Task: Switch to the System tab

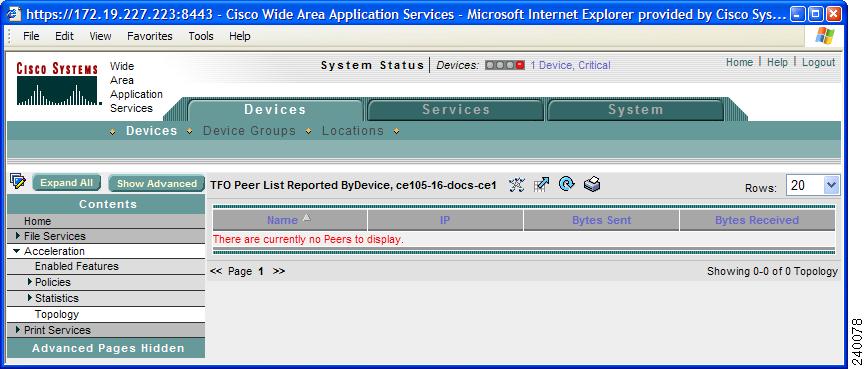Action: (636, 110)
